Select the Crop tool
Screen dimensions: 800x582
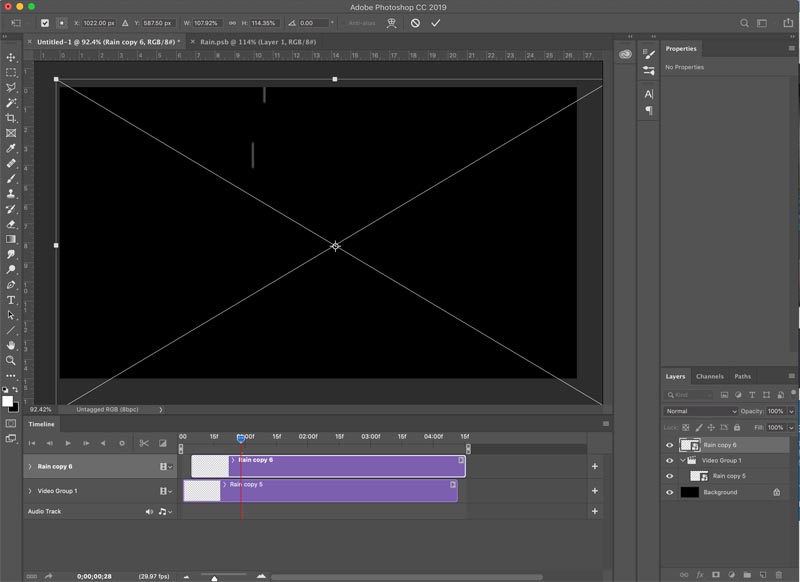click(x=11, y=118)
